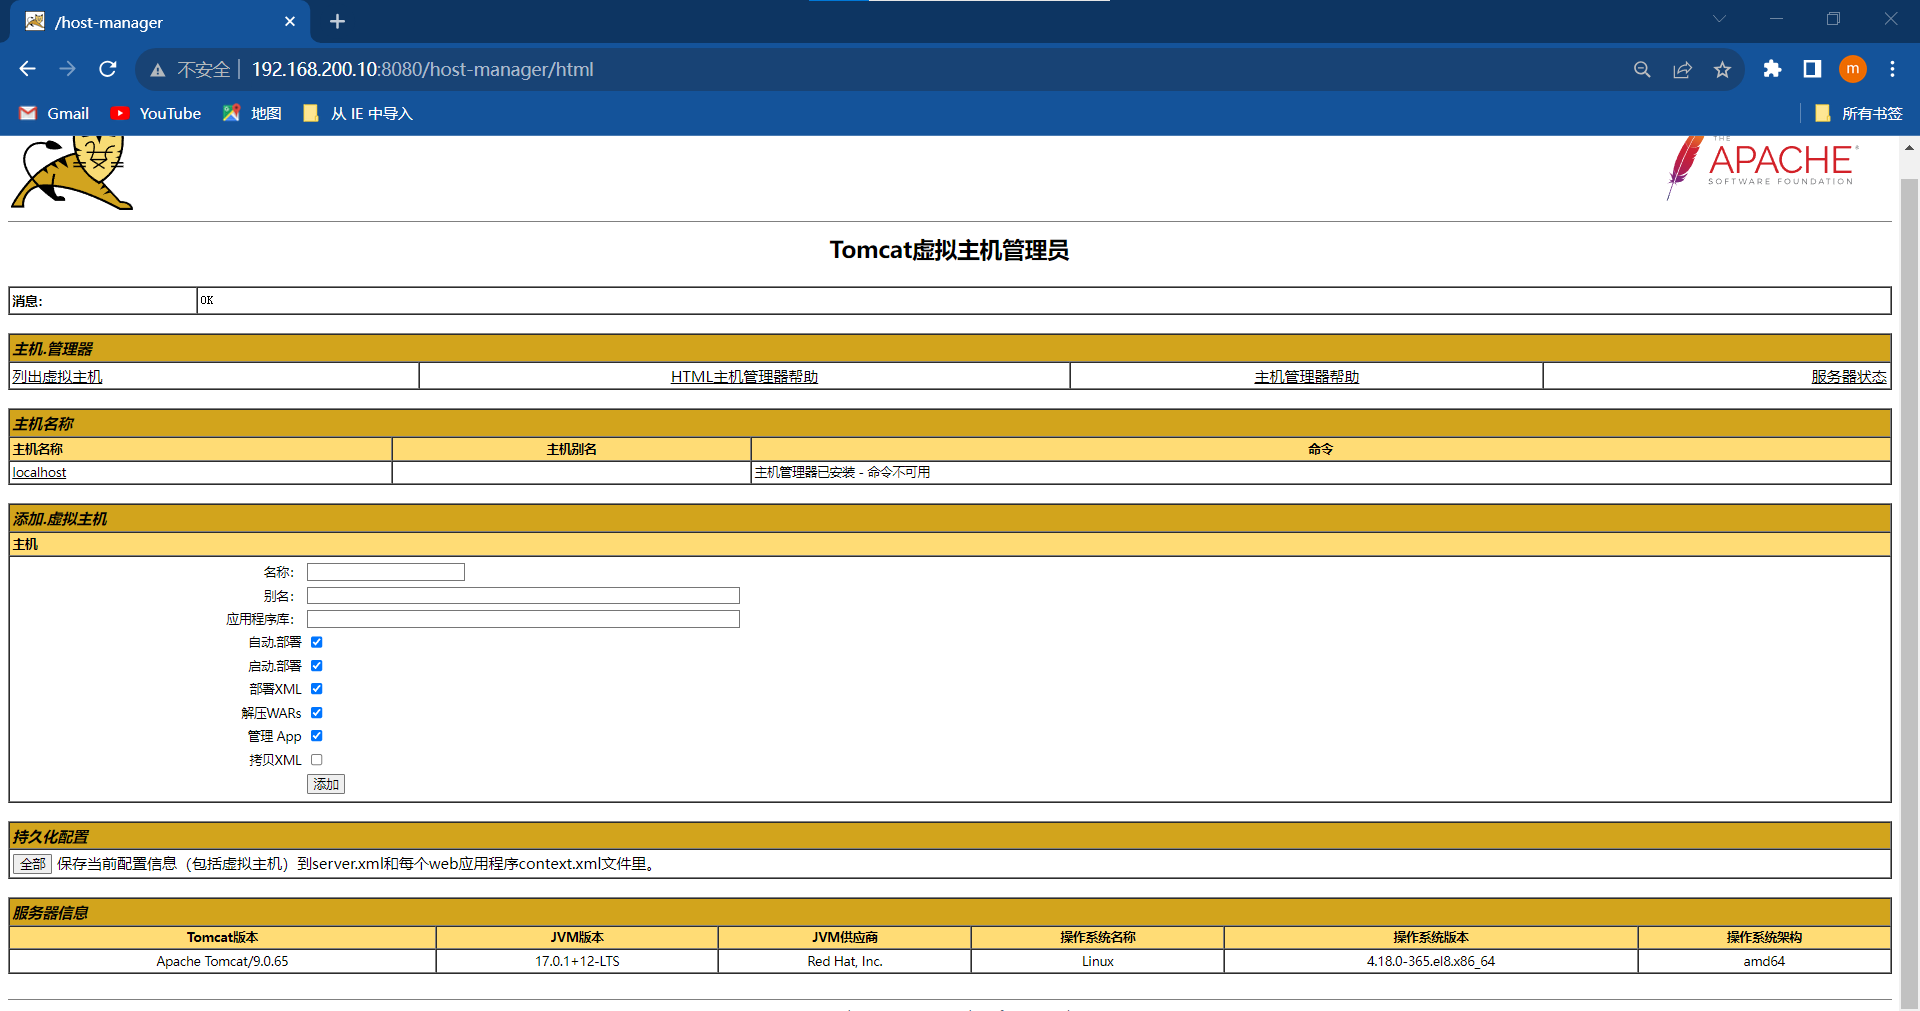Click the 全部 persist configuration button
Viewport: 1920px width, 1011px height.
tap(33, 864)
